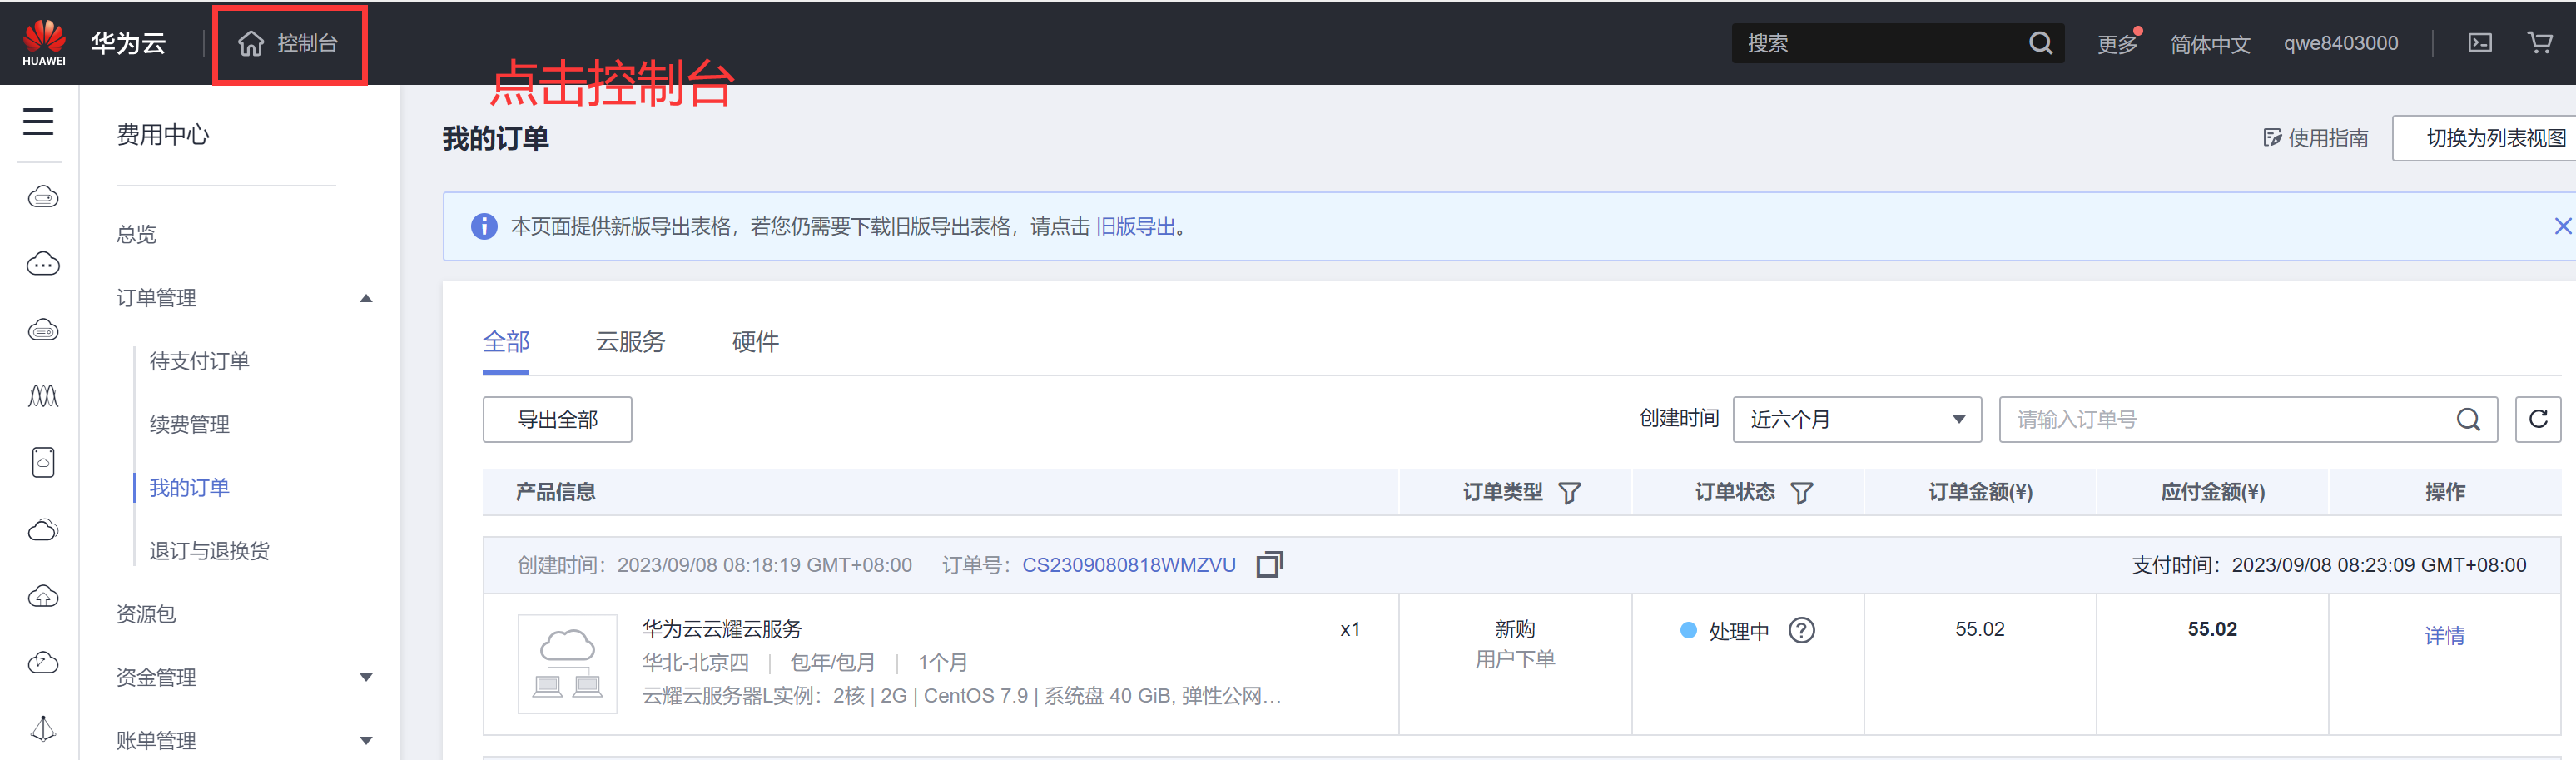The height and width of the screenshot is (760, 2576).
Task: Click the 旧版导出 link
Action: [x=1135, y=227]
